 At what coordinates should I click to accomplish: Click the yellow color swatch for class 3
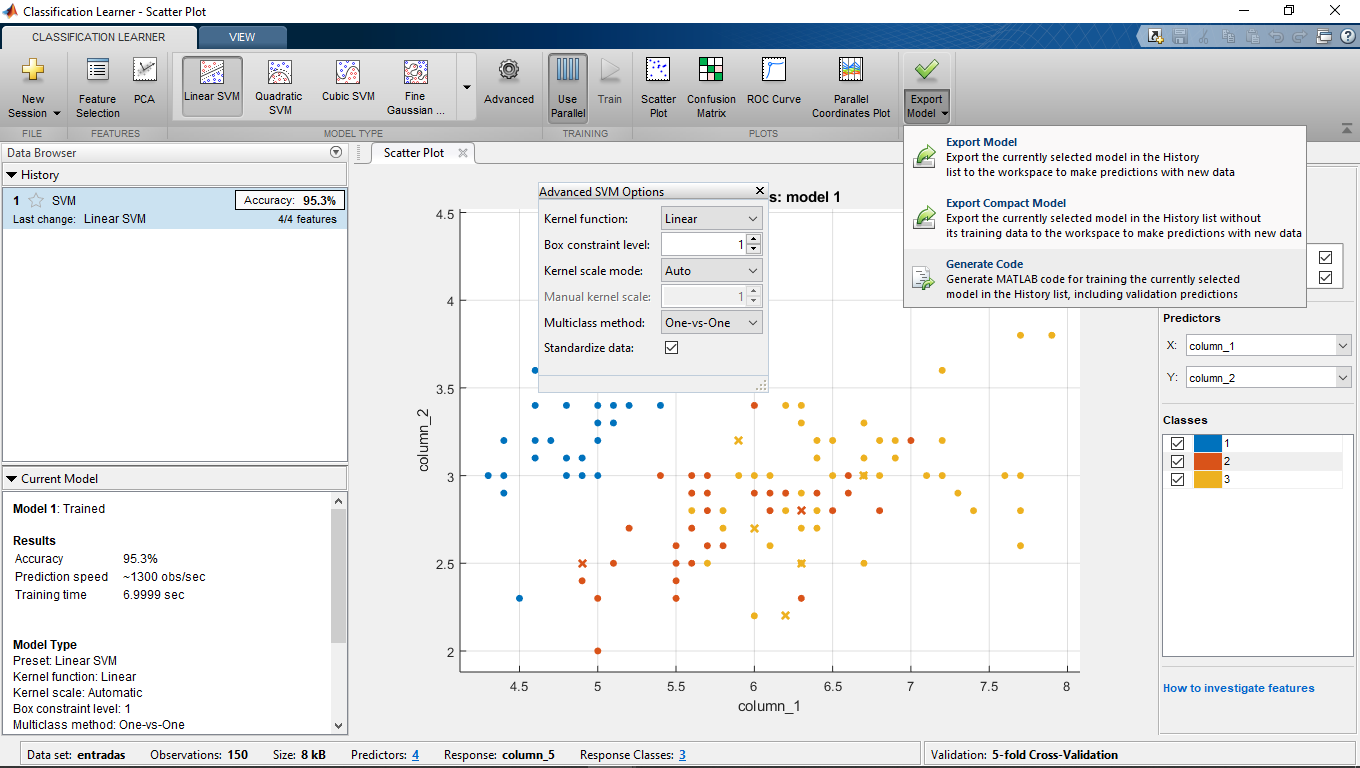[1208, 479]
